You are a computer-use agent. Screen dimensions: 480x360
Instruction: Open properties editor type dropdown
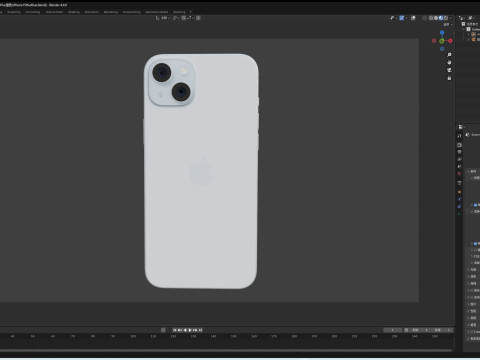[x=461, y=127]
